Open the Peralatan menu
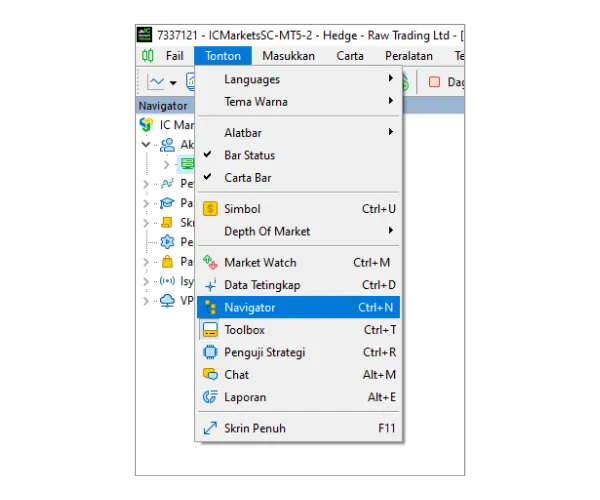 click(x=409, y=56)
